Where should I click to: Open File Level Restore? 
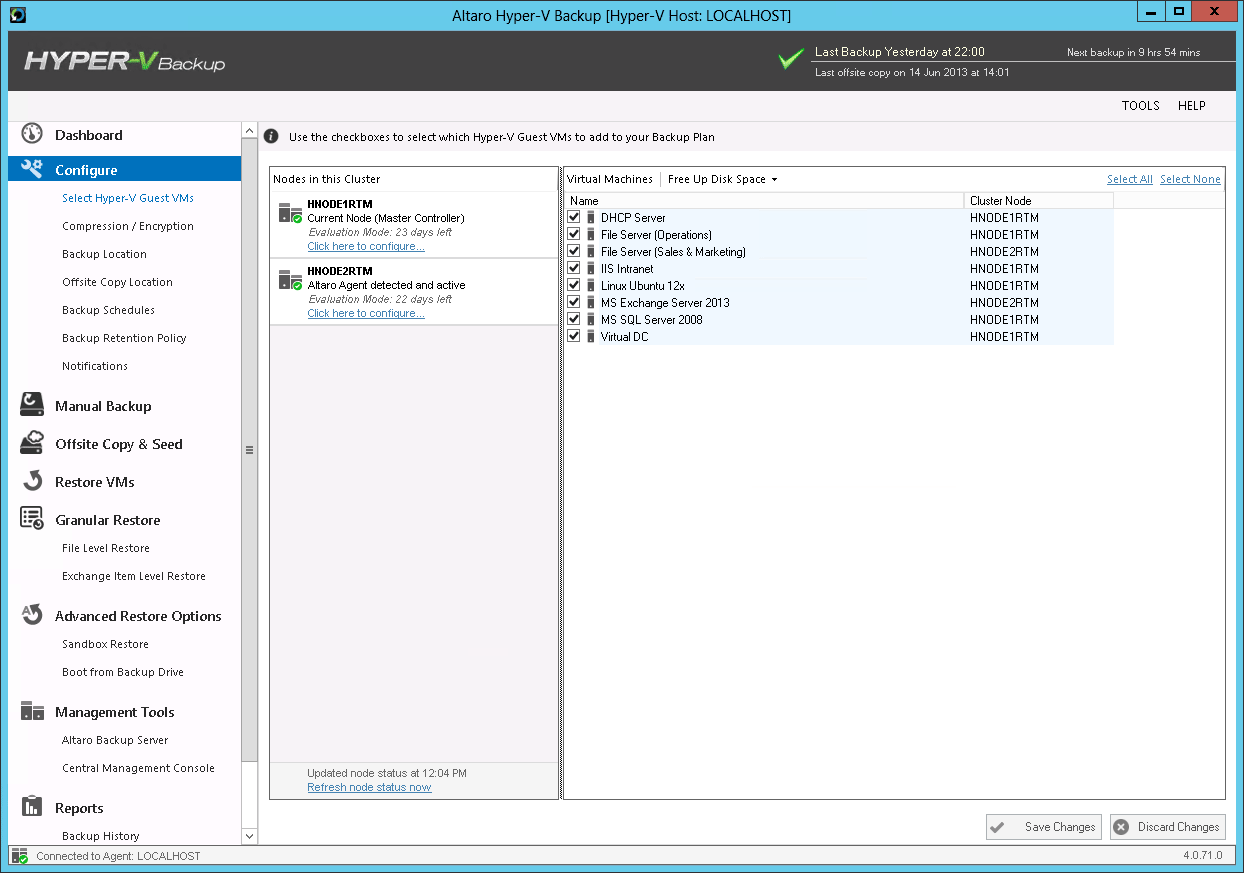click(x=106, y=548)
